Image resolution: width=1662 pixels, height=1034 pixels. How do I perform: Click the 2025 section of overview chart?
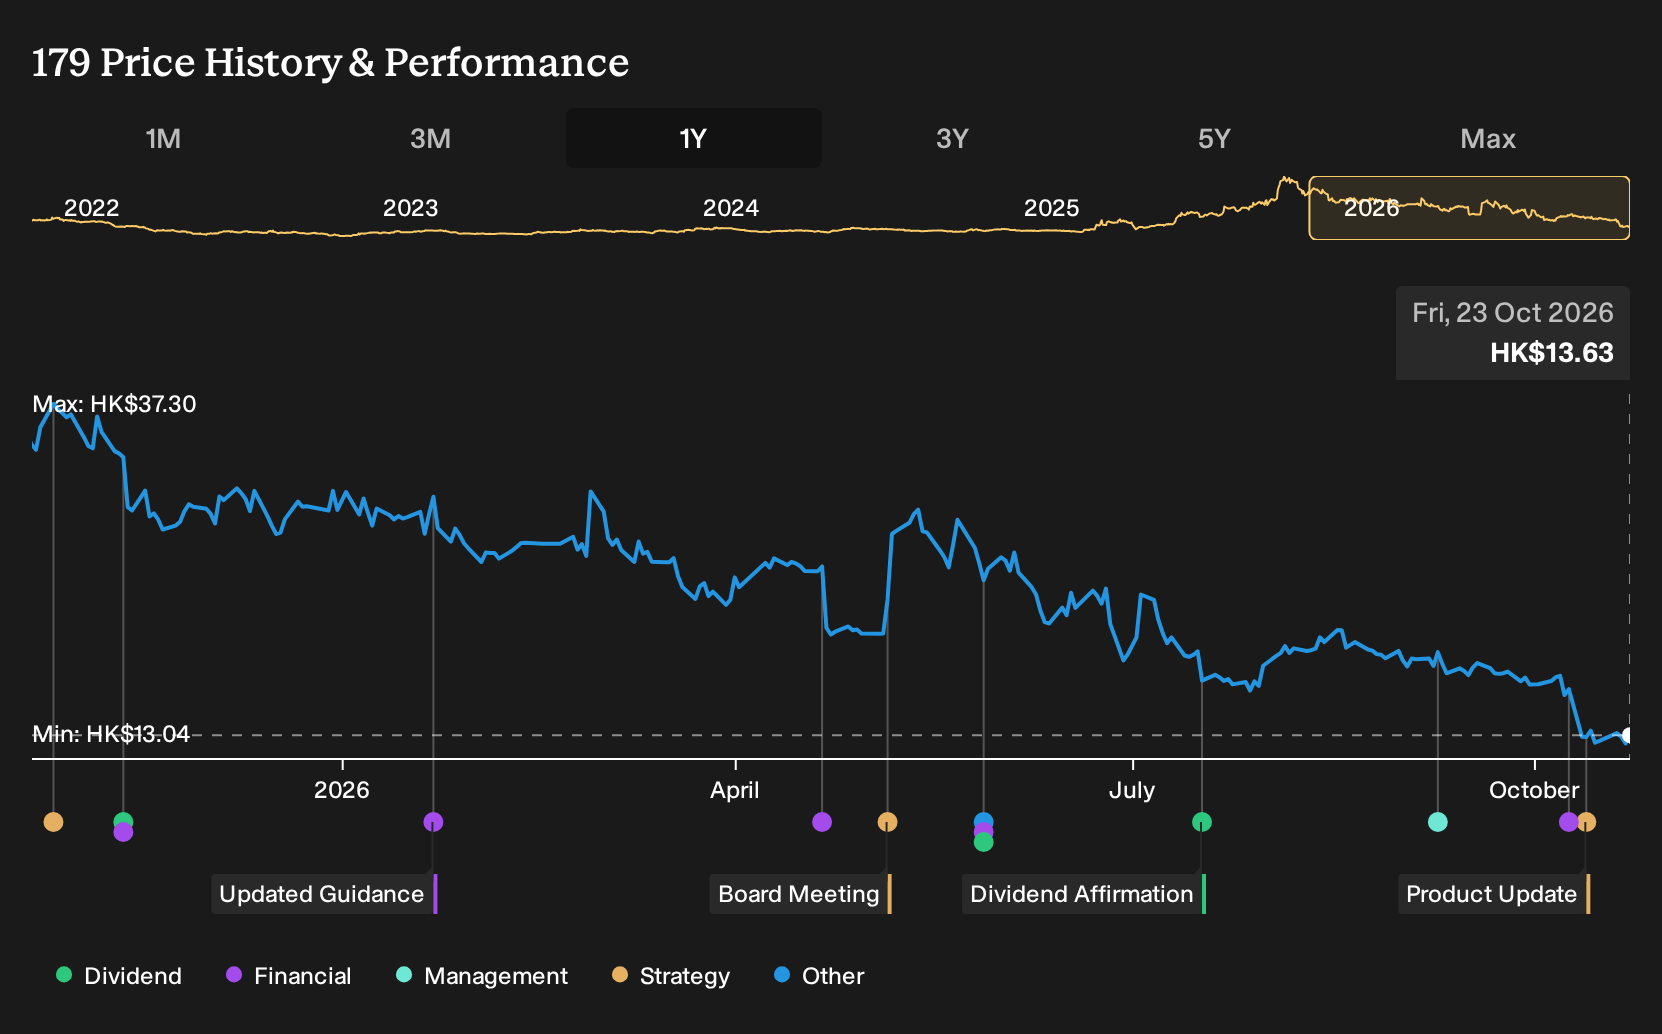click(x=1052, y=208)
